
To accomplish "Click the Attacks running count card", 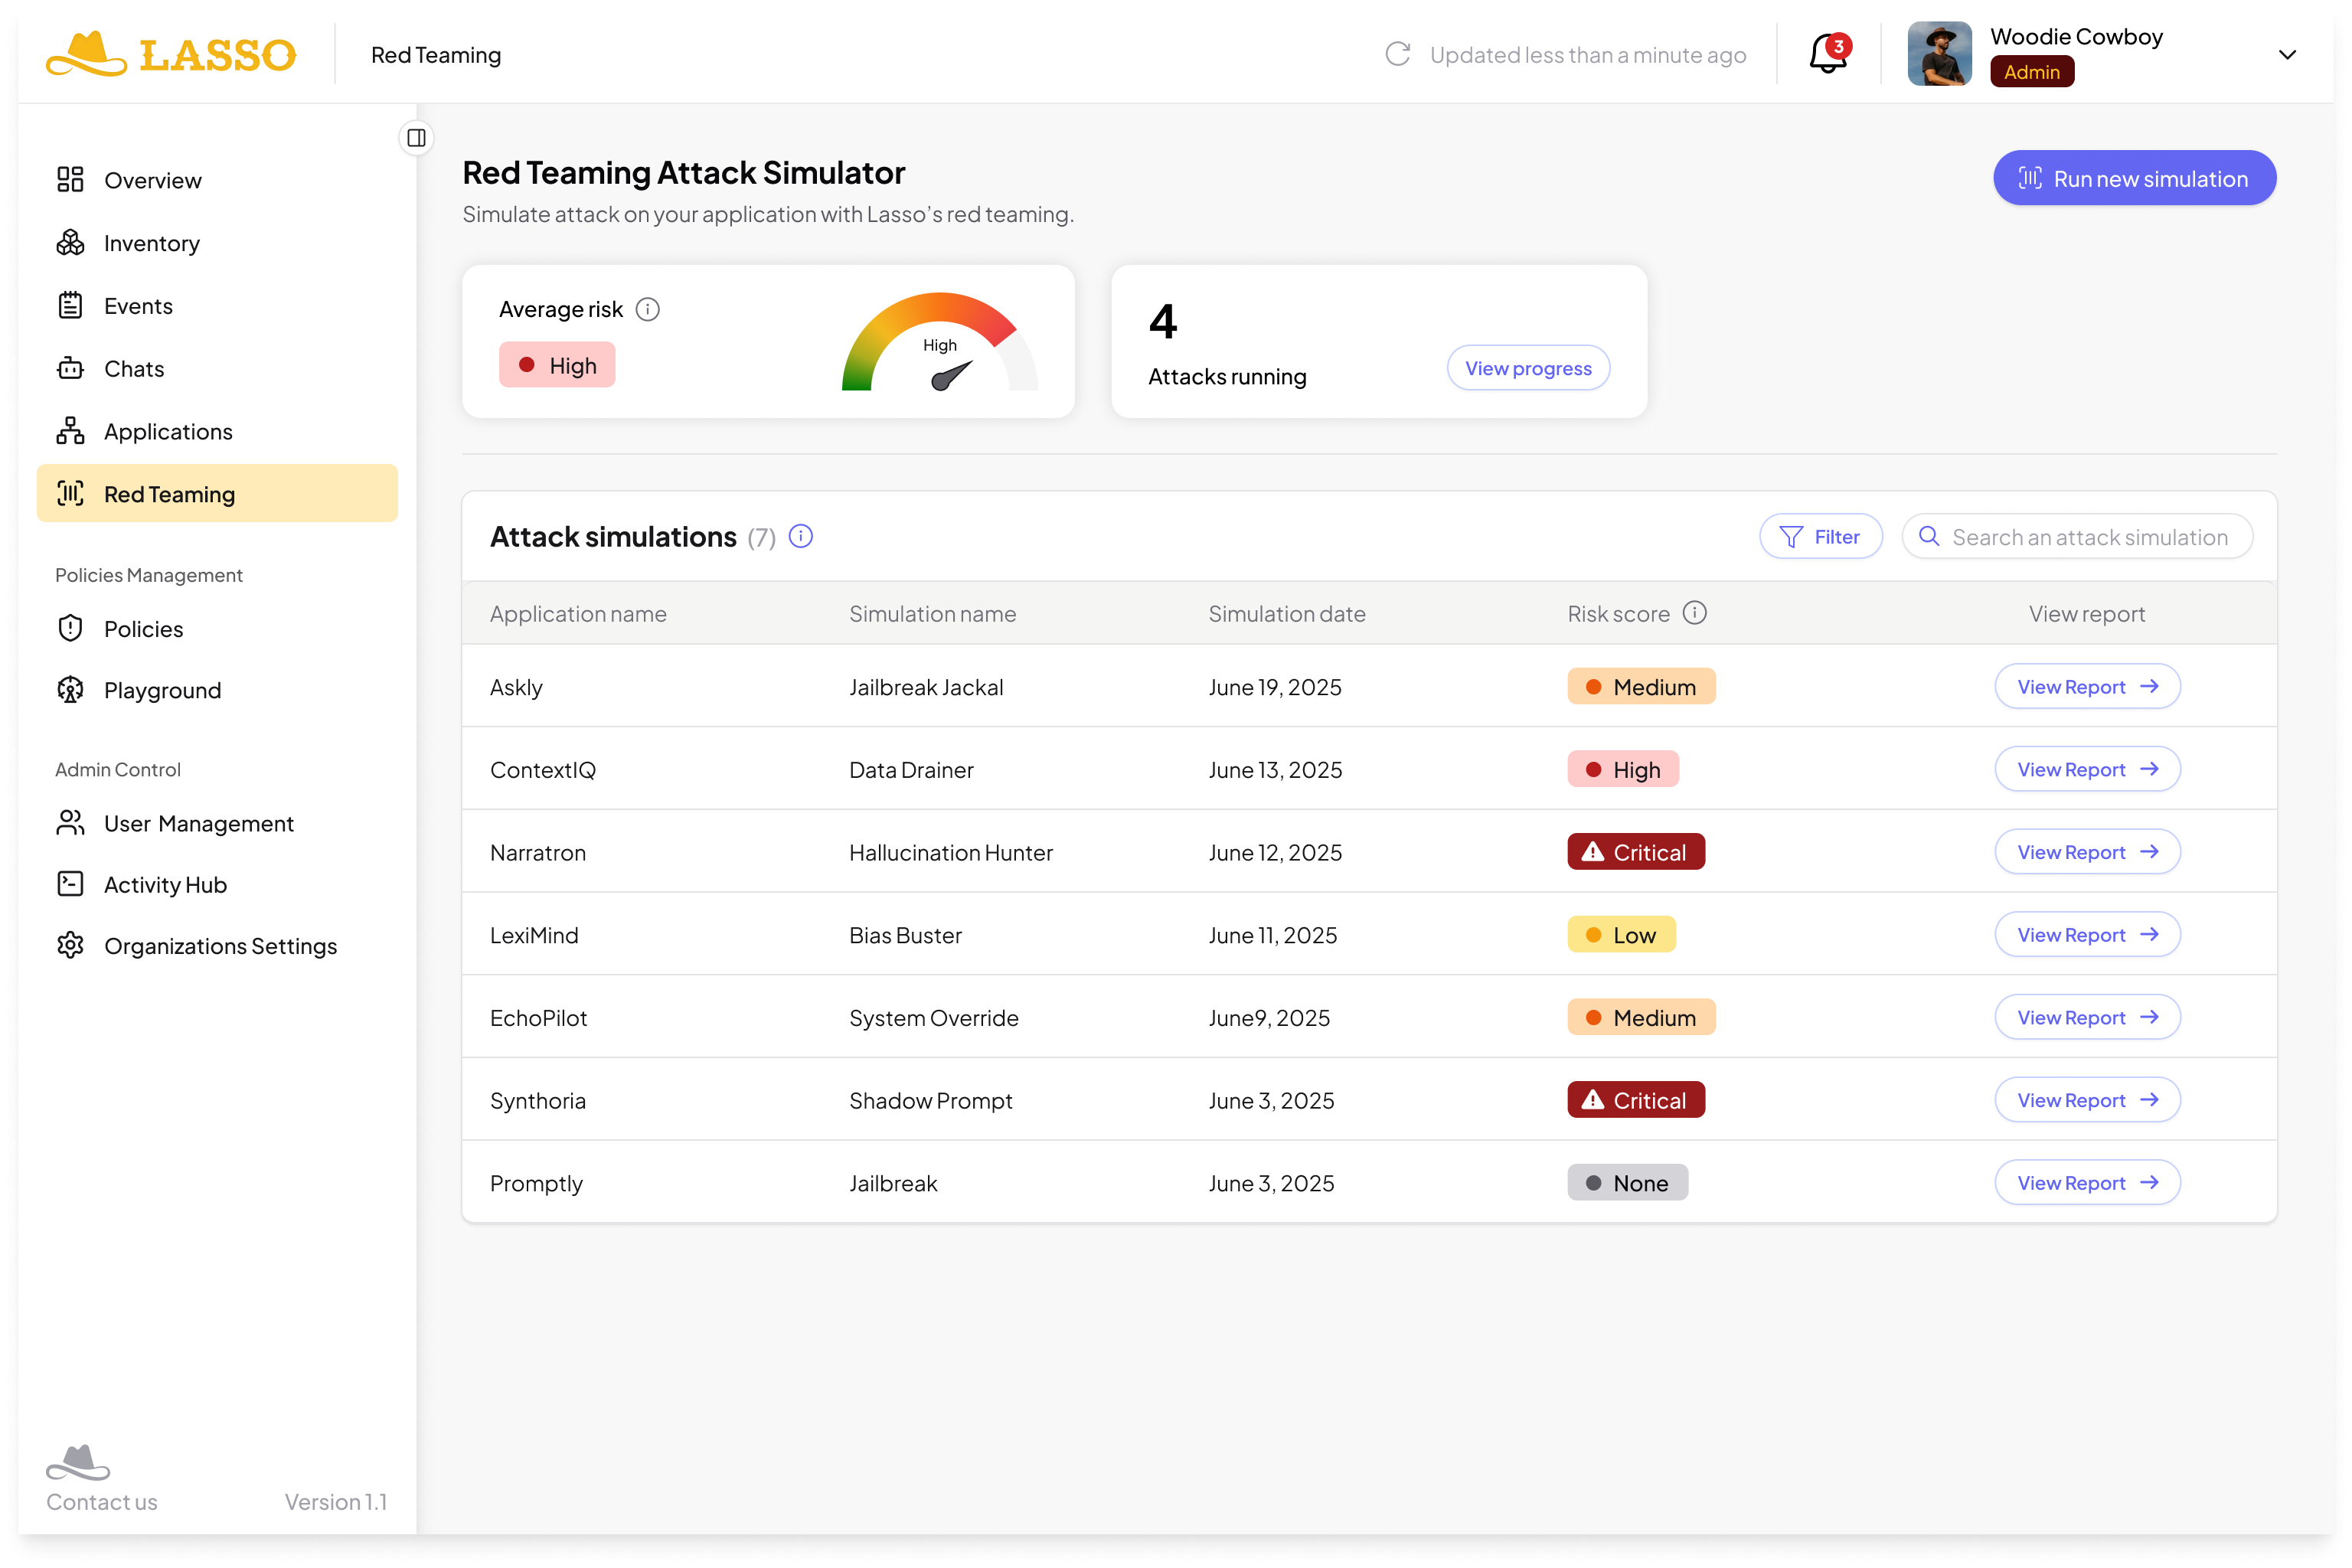I will tap(1379, 341).
